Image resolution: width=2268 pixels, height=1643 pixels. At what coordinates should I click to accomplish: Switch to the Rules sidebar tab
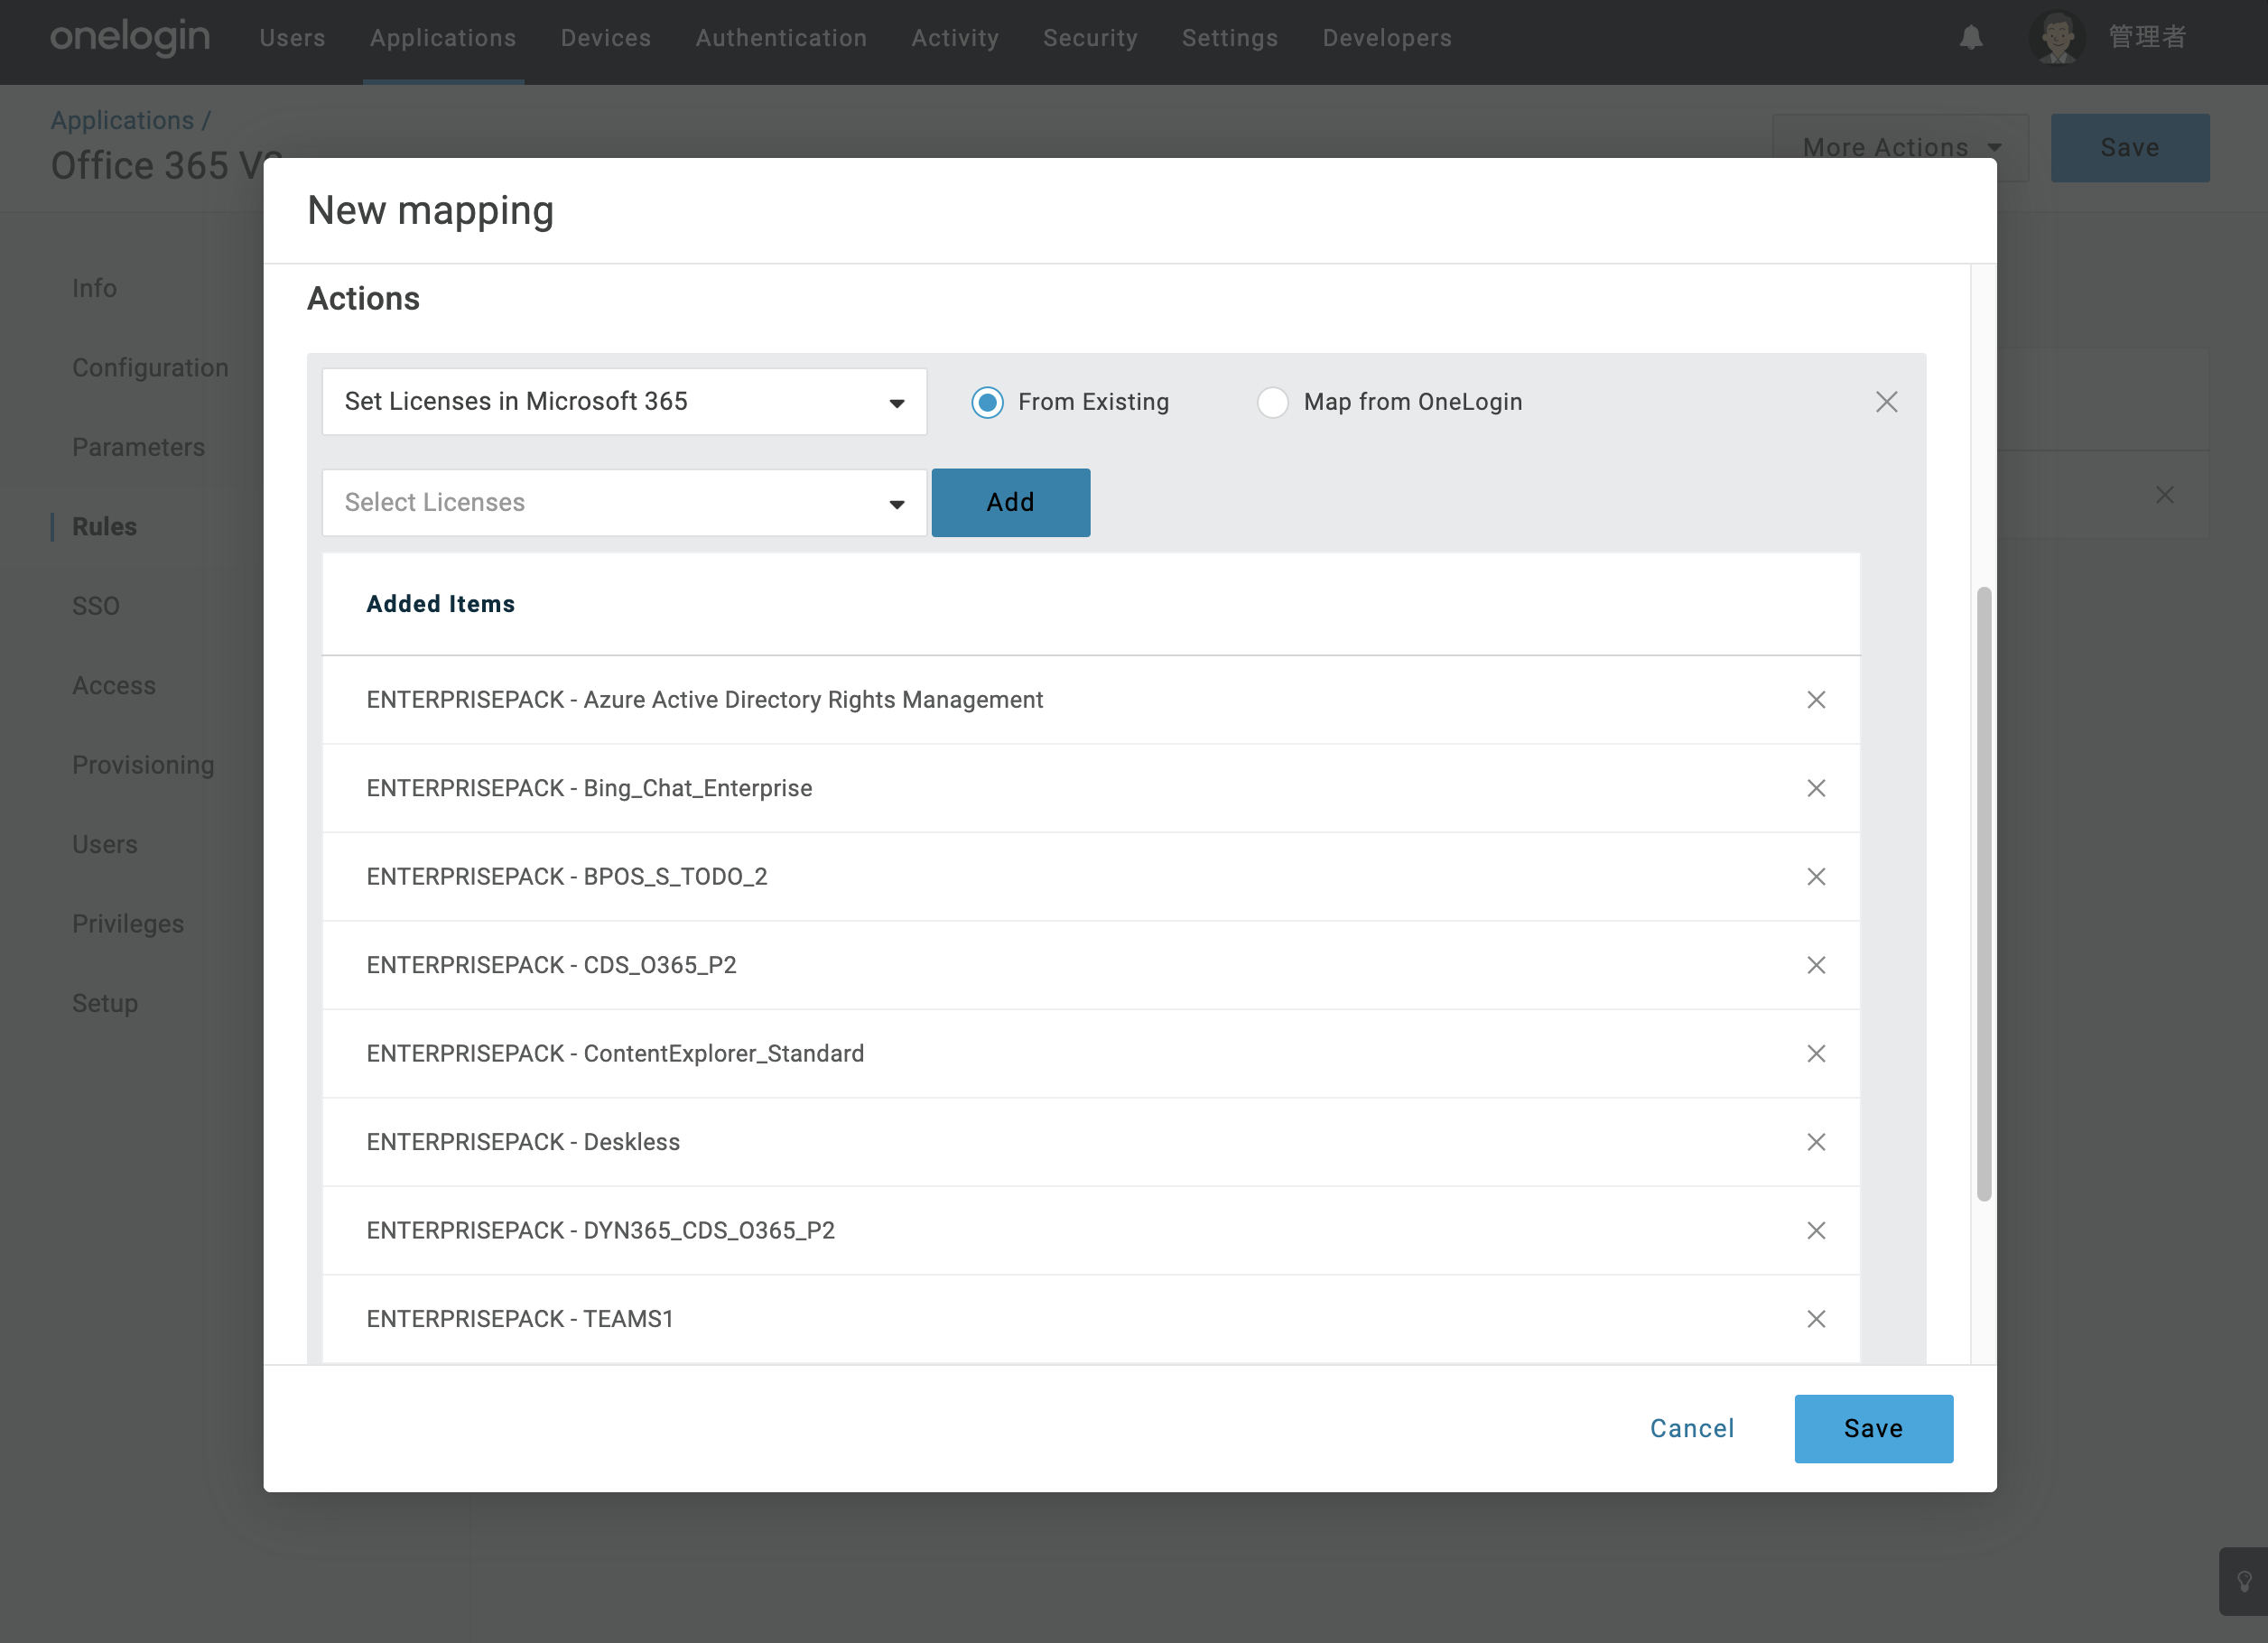104,527
